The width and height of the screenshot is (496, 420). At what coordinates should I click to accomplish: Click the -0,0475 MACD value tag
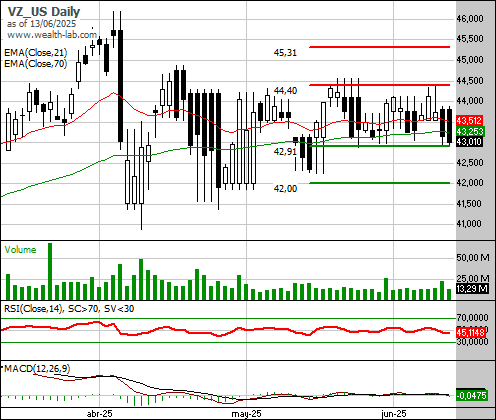click(x=471, y=396)
